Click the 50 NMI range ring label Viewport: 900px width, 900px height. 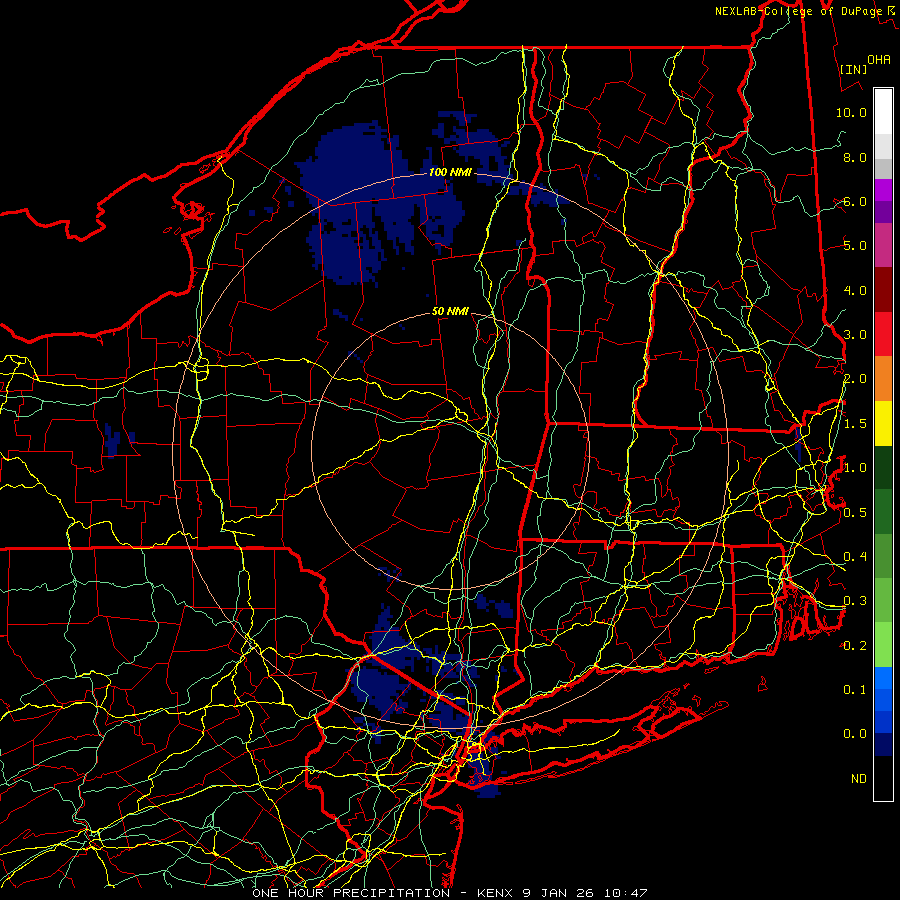pos(450,312)
